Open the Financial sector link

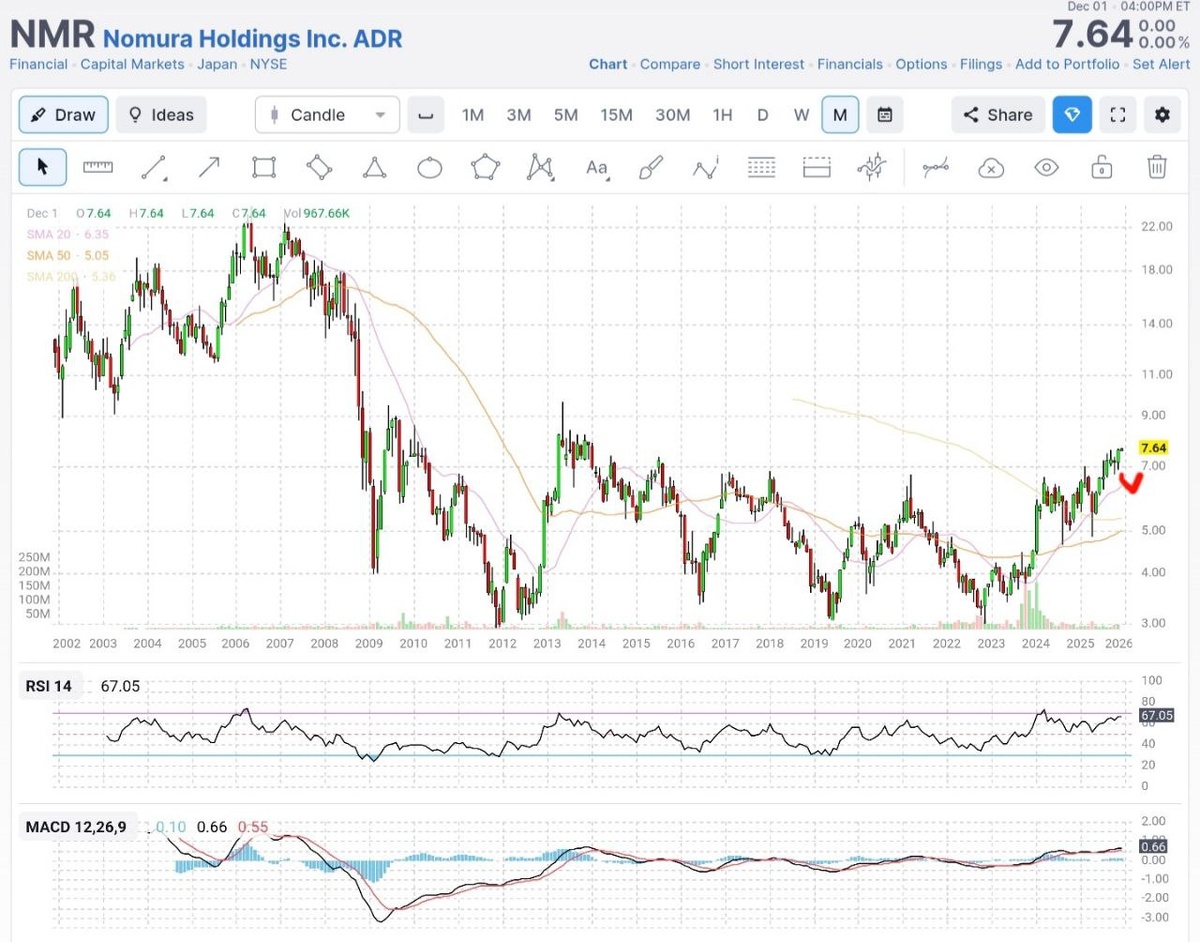[x=38, y=64]
